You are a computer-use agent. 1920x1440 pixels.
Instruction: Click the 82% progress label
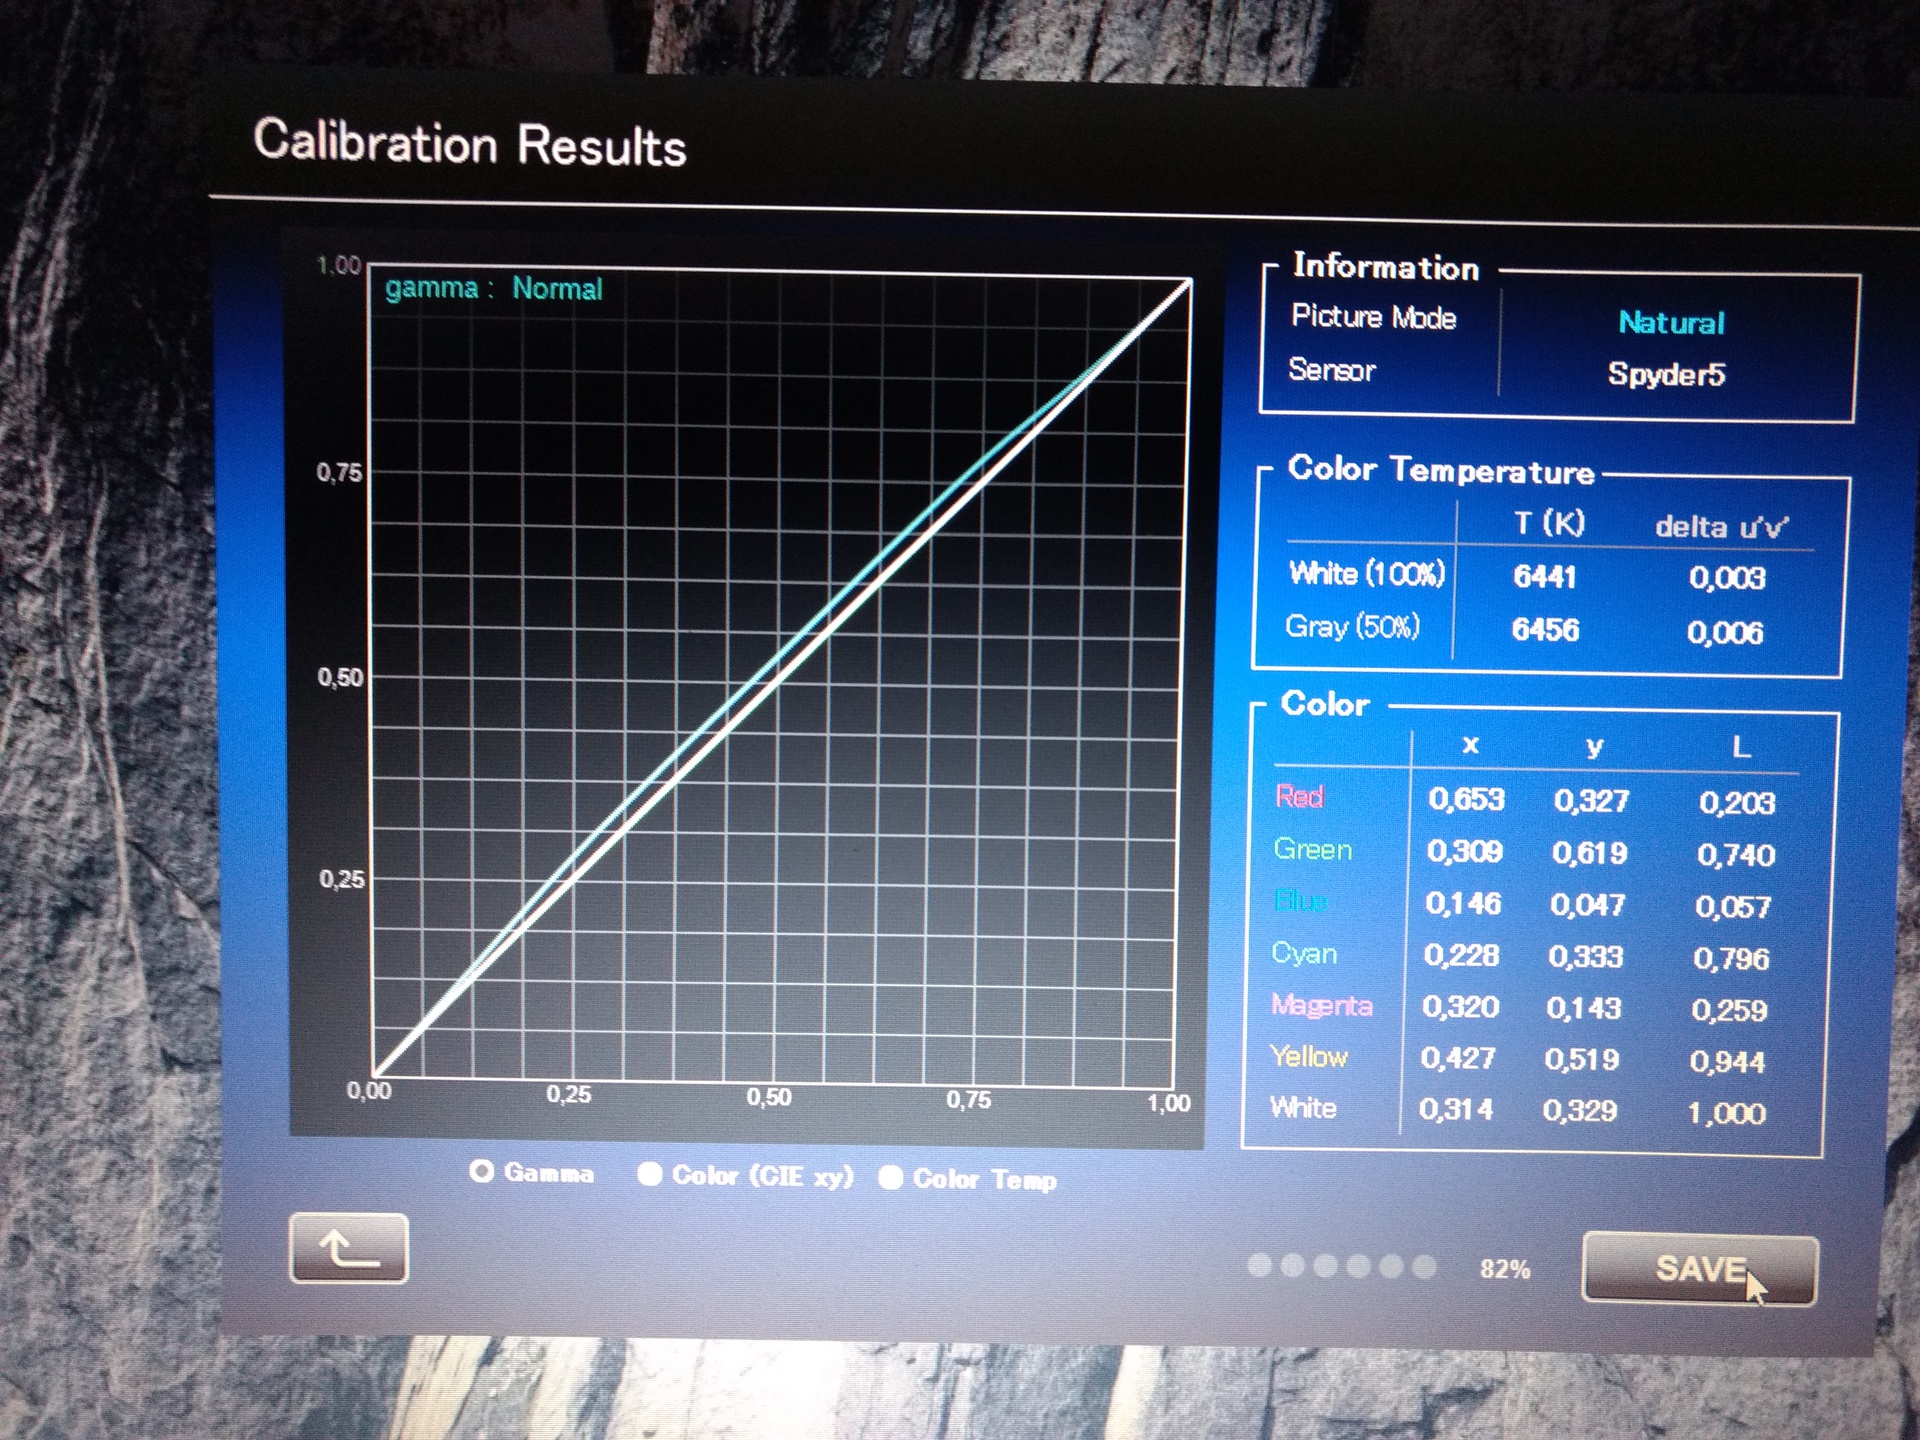1504,1269
